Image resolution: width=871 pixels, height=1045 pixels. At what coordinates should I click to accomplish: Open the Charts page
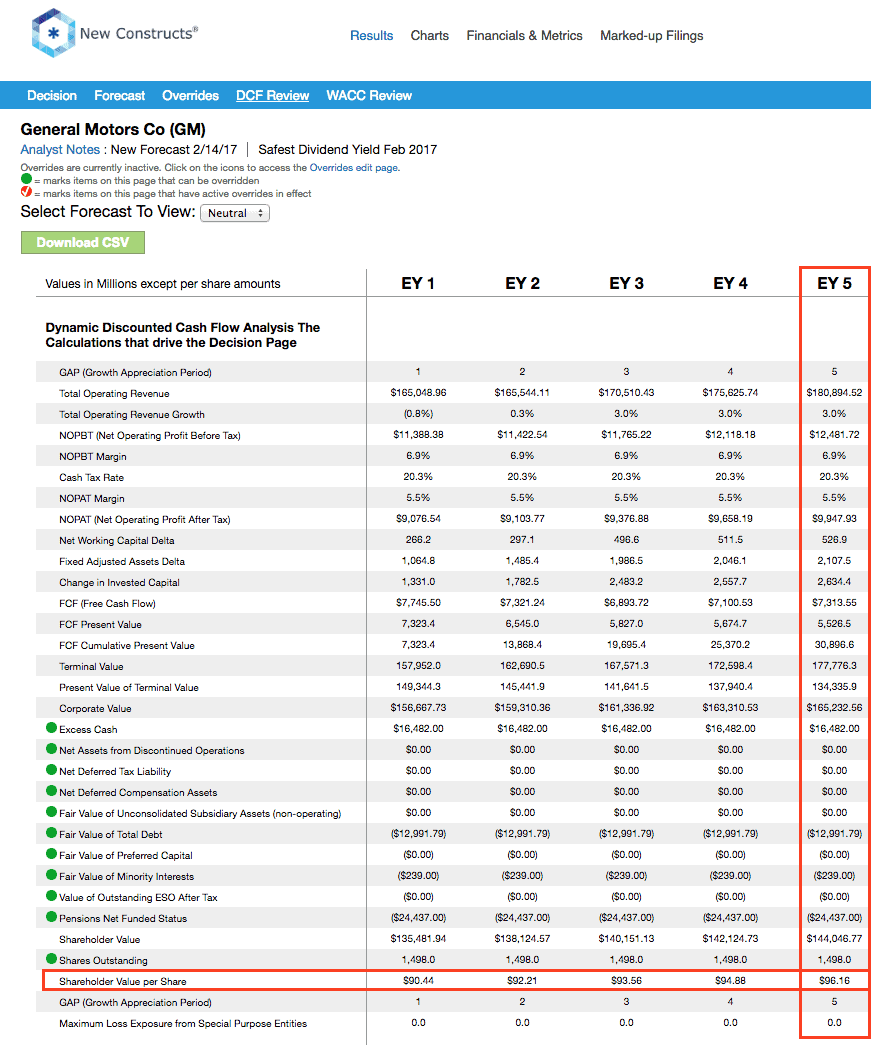[x=429, y=36]
